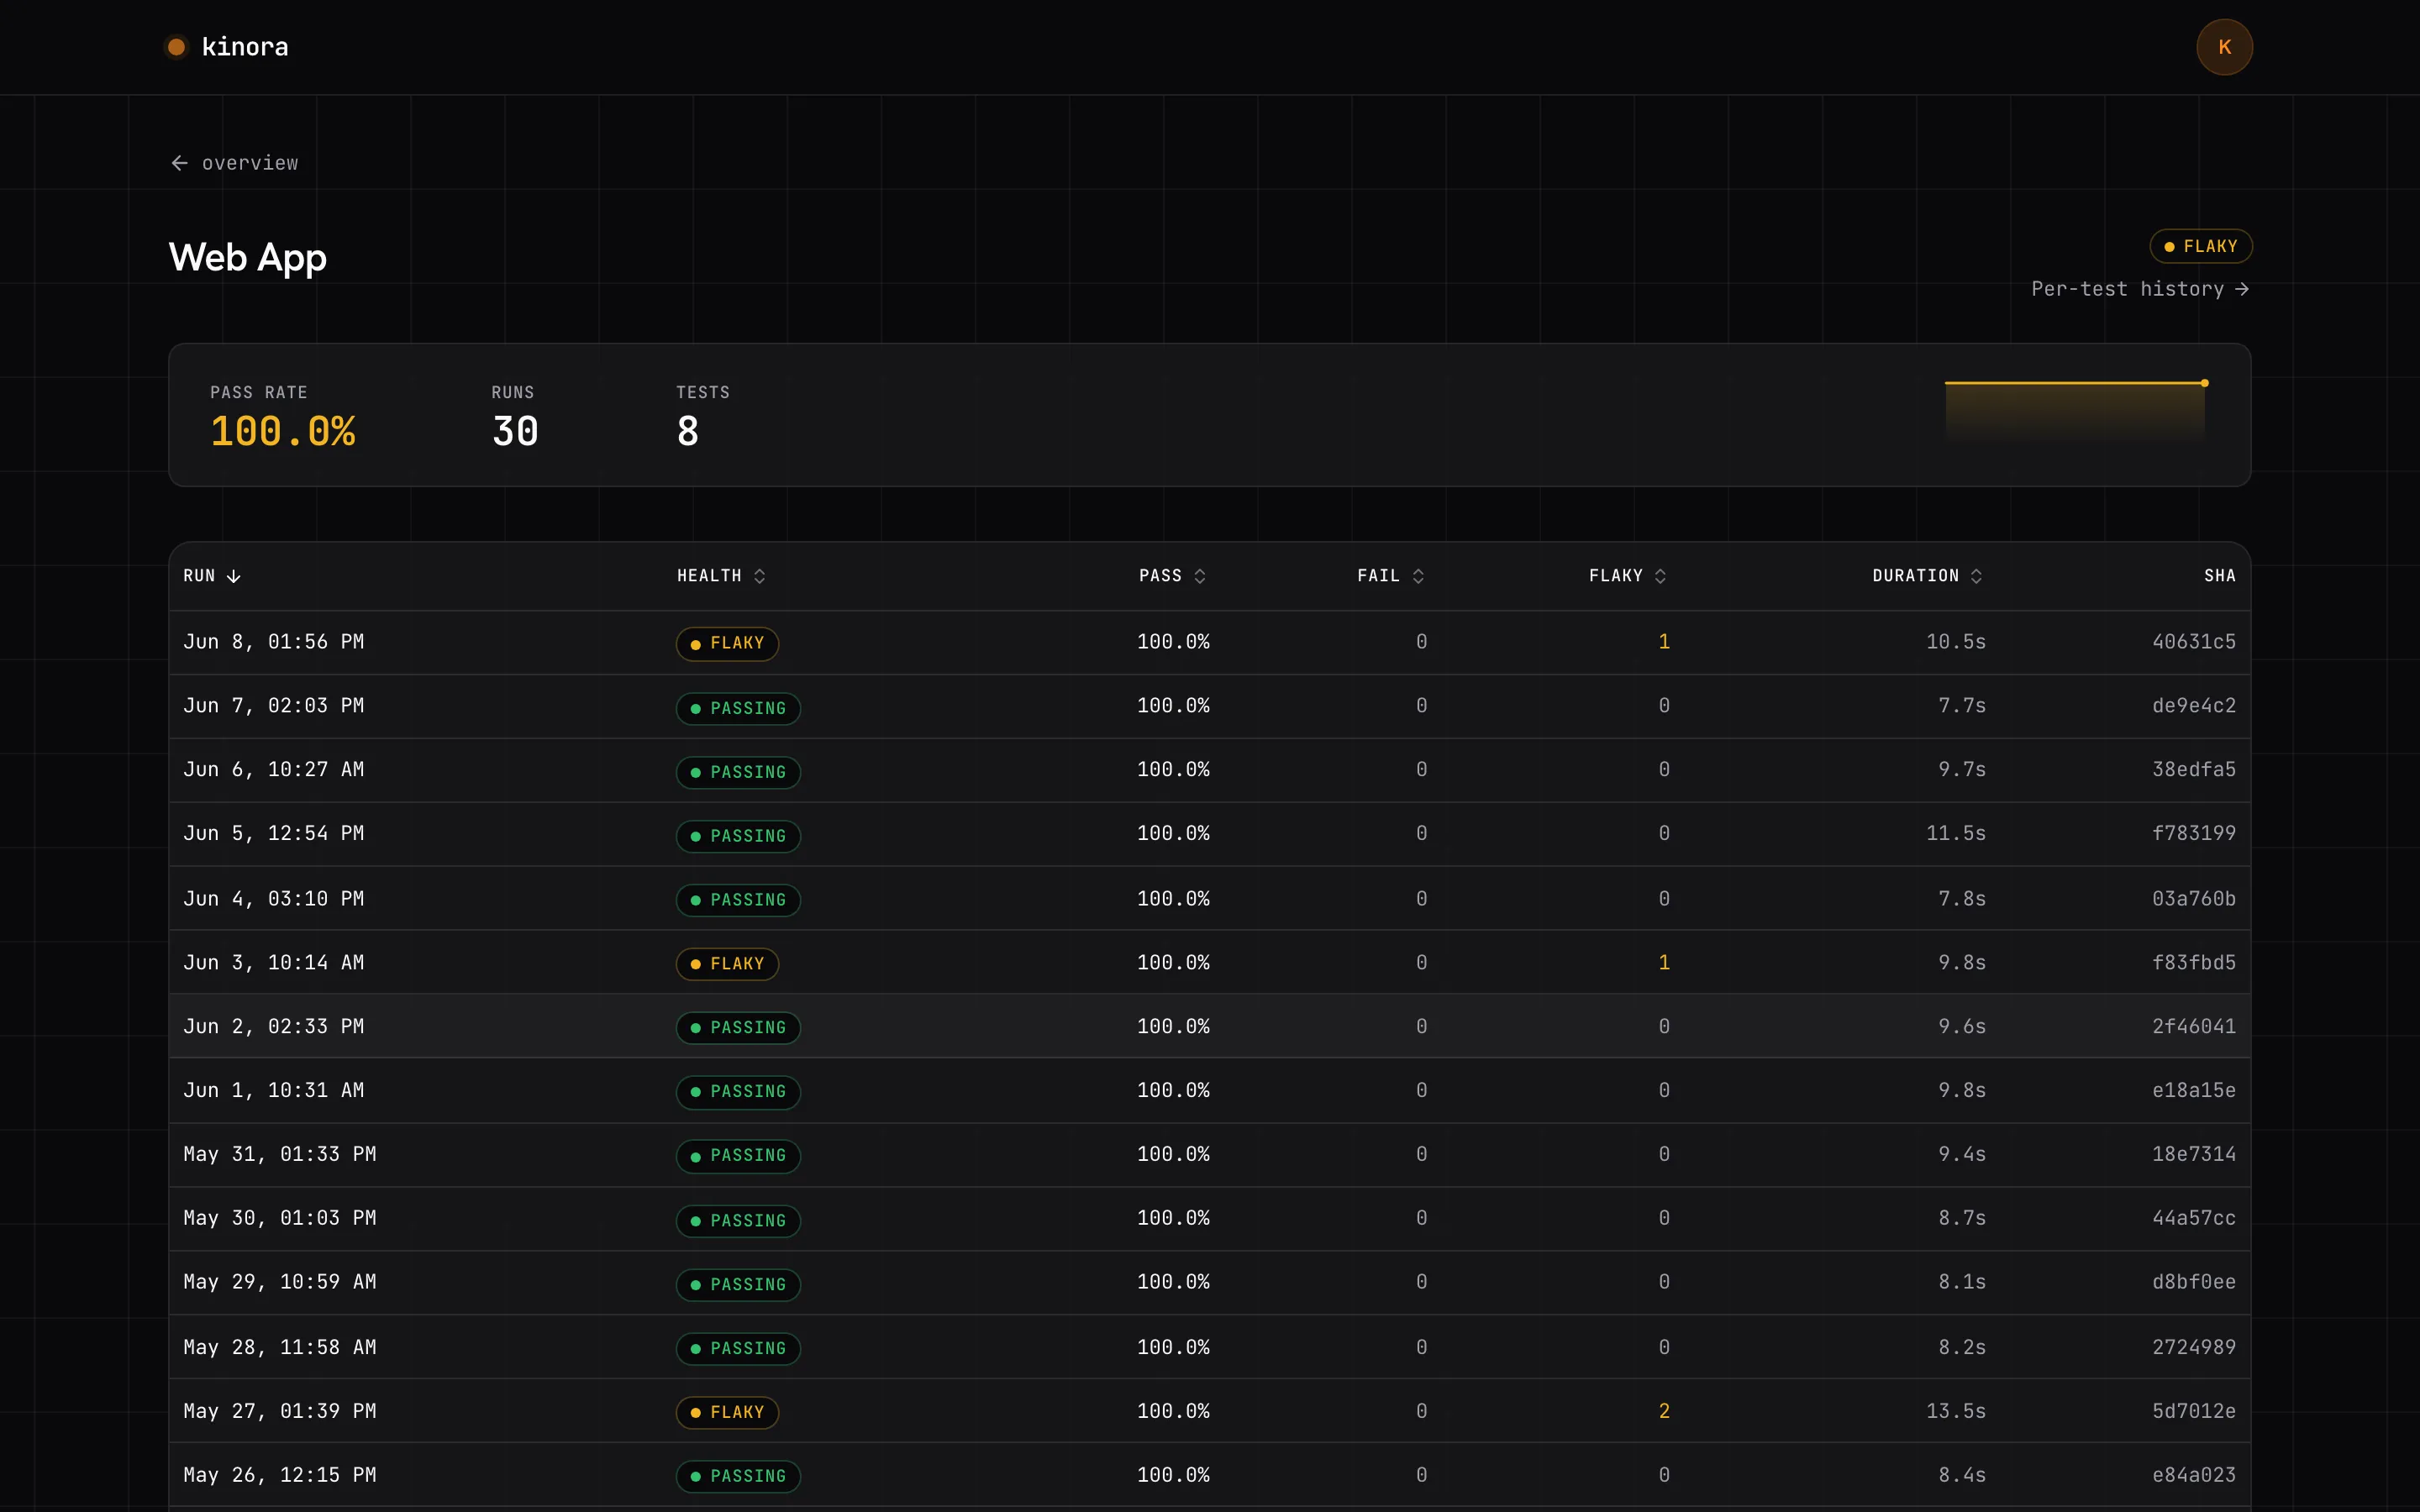The height and width of the screenshot is (1512, 2420).
Task: Click the kinora orange logo dot
Action: [176, 47]
